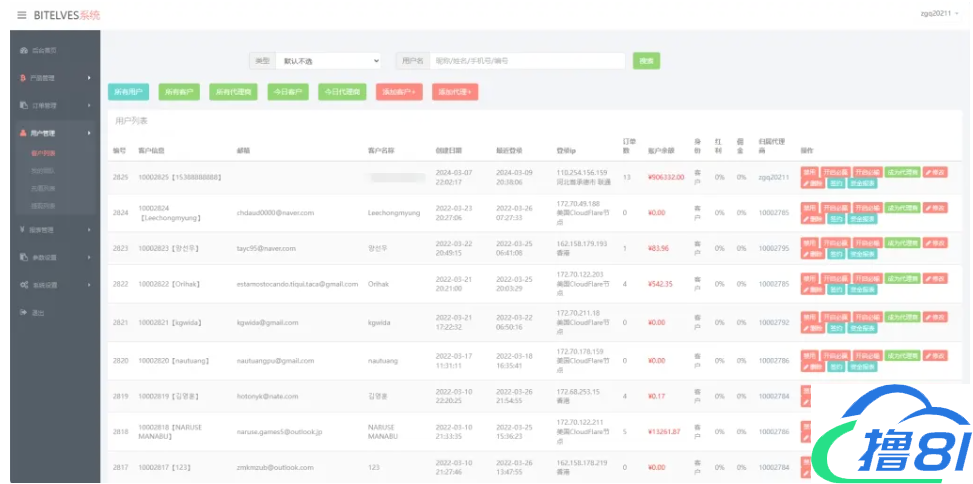Click the 退出 logout icon in sidebar

coord(23,313)
